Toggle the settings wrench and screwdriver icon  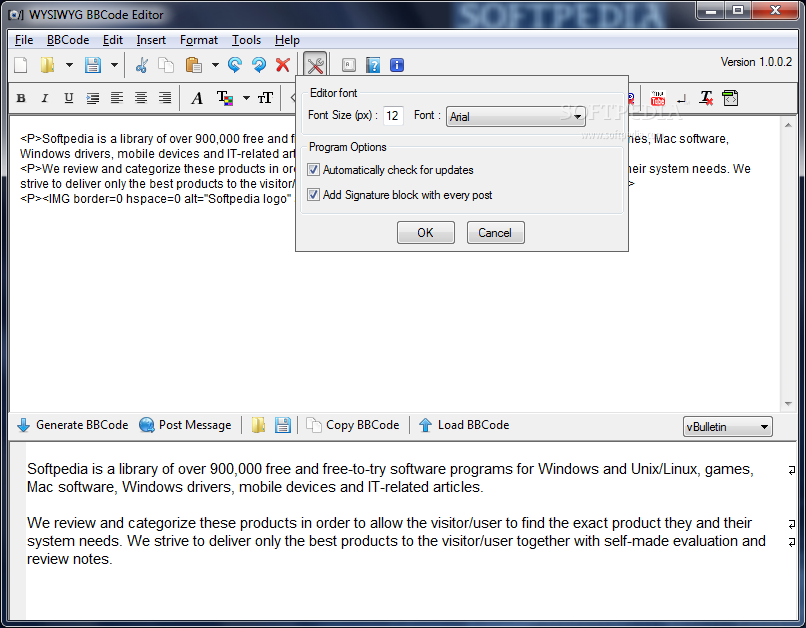315,65
